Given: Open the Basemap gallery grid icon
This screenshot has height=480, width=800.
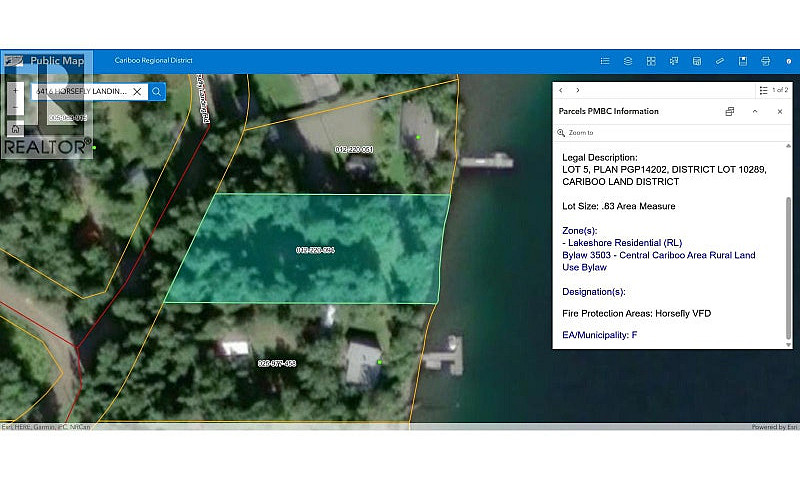Looking at the screenshot, I should pyautogui.click(x=651, y=61).
